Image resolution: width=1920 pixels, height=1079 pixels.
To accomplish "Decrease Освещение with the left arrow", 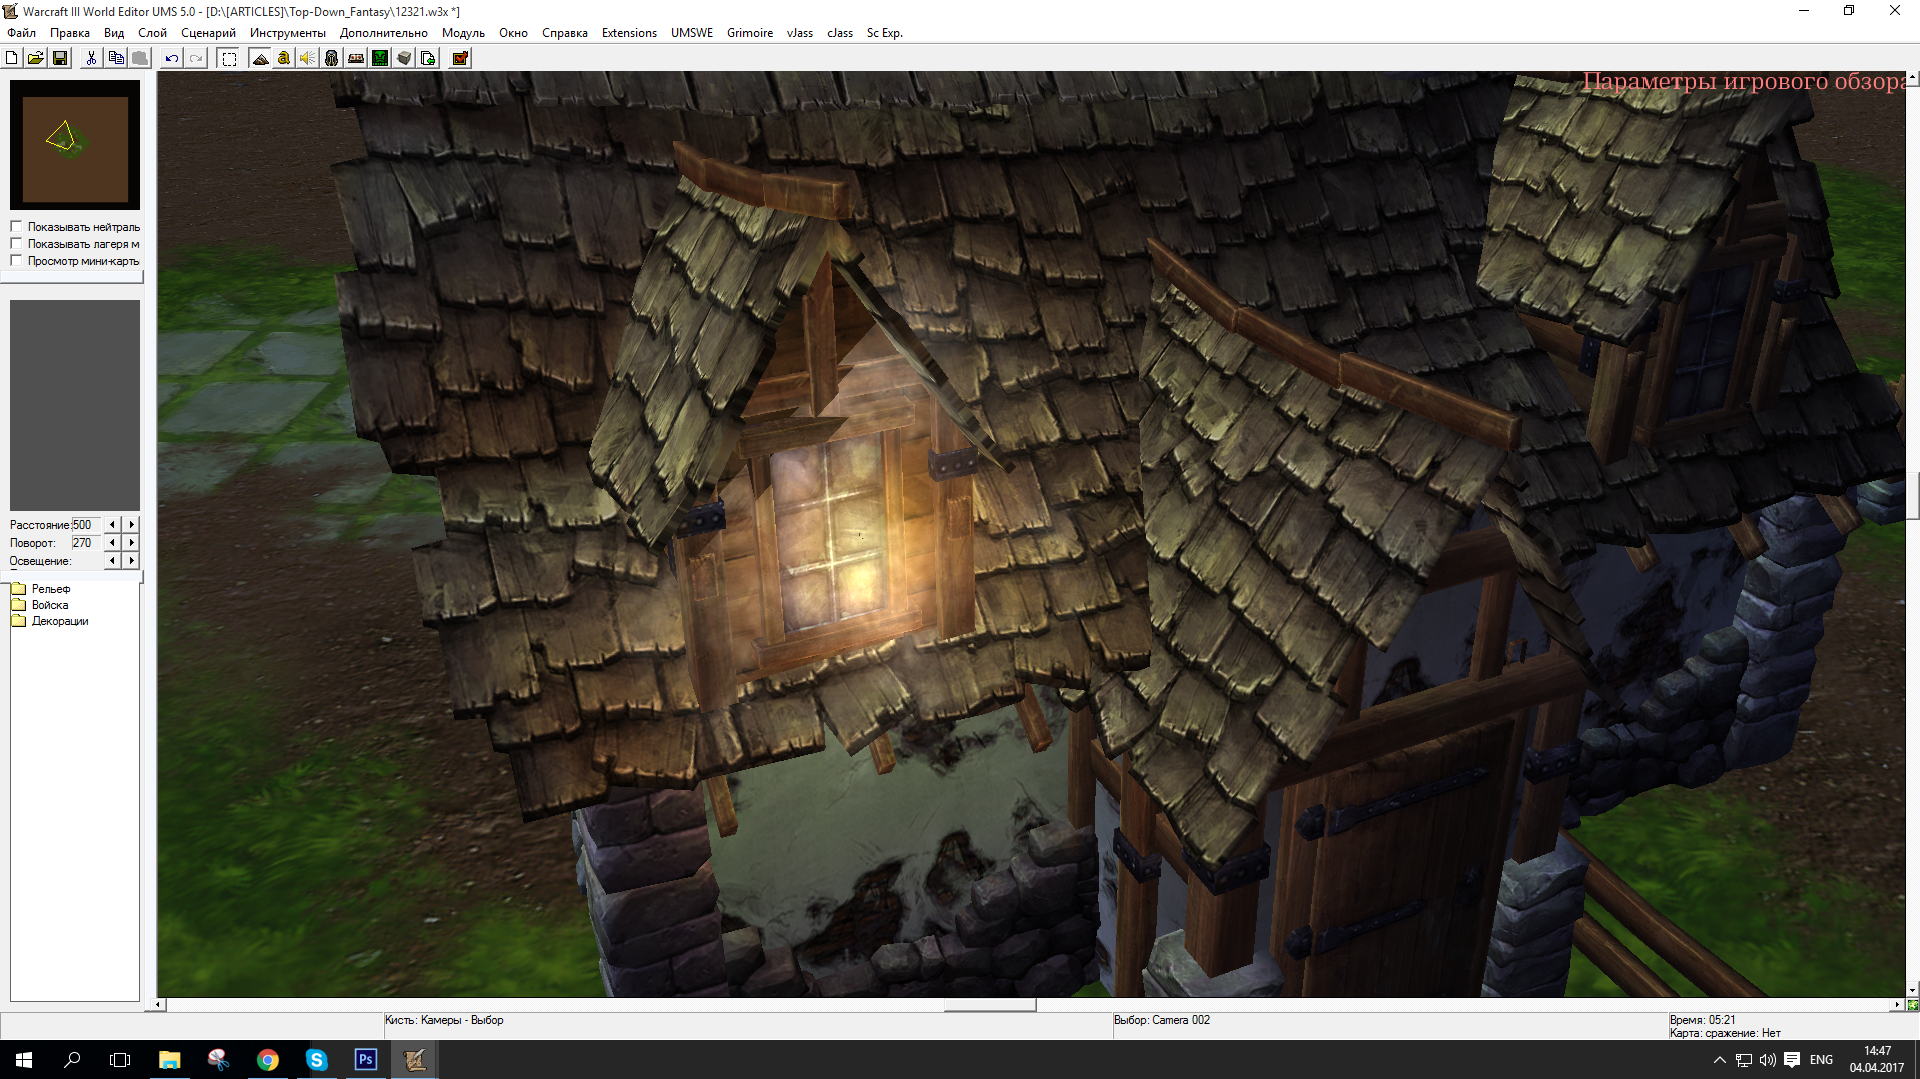I will point(112,561).
